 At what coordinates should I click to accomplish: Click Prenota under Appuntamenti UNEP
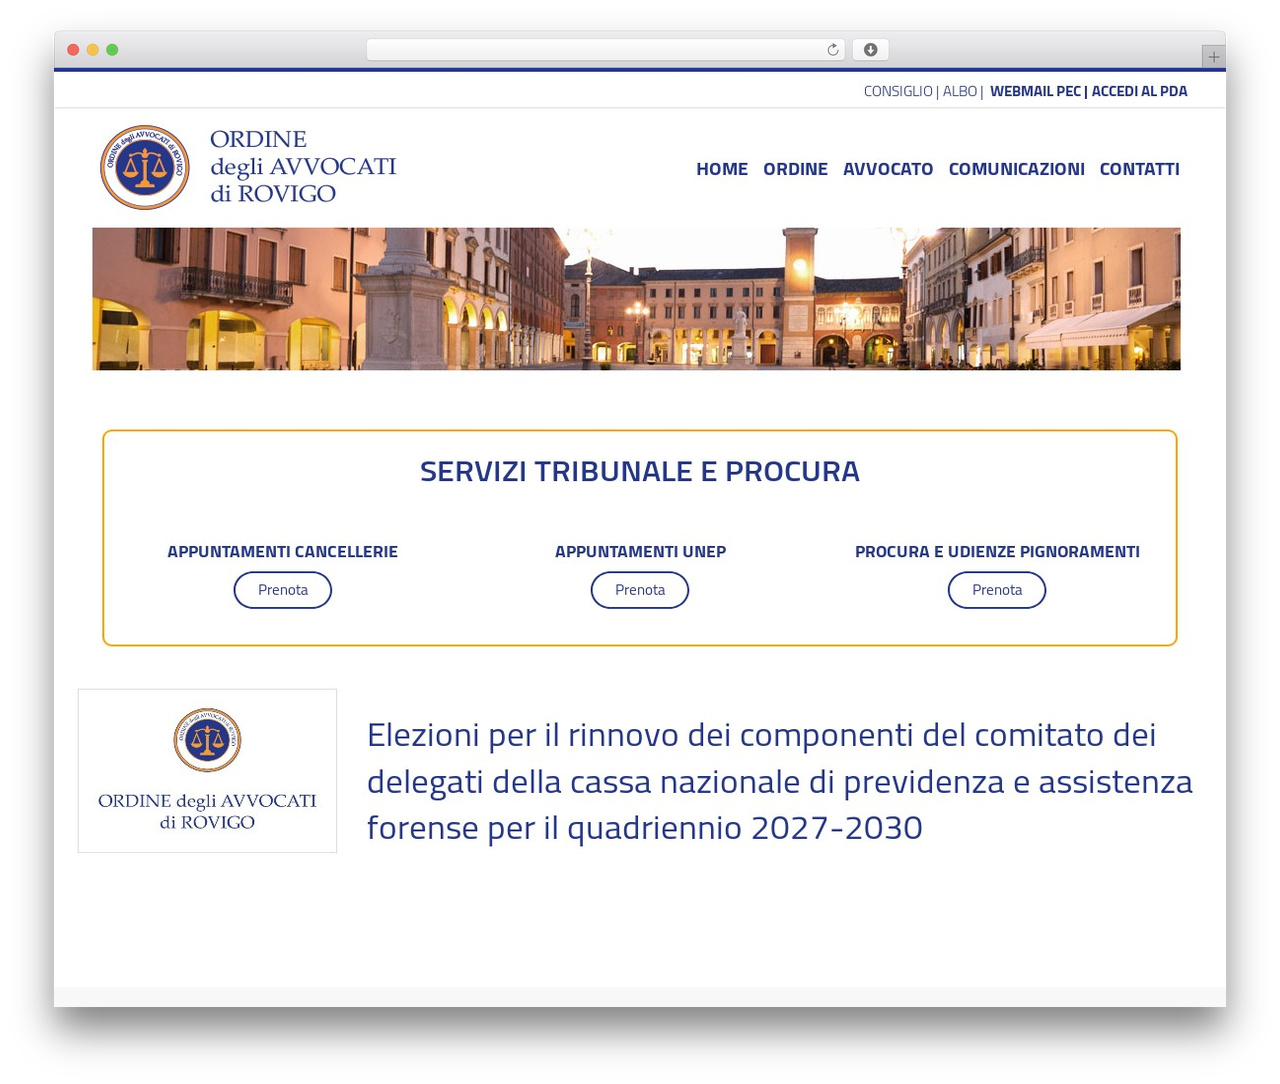(640, 590)
